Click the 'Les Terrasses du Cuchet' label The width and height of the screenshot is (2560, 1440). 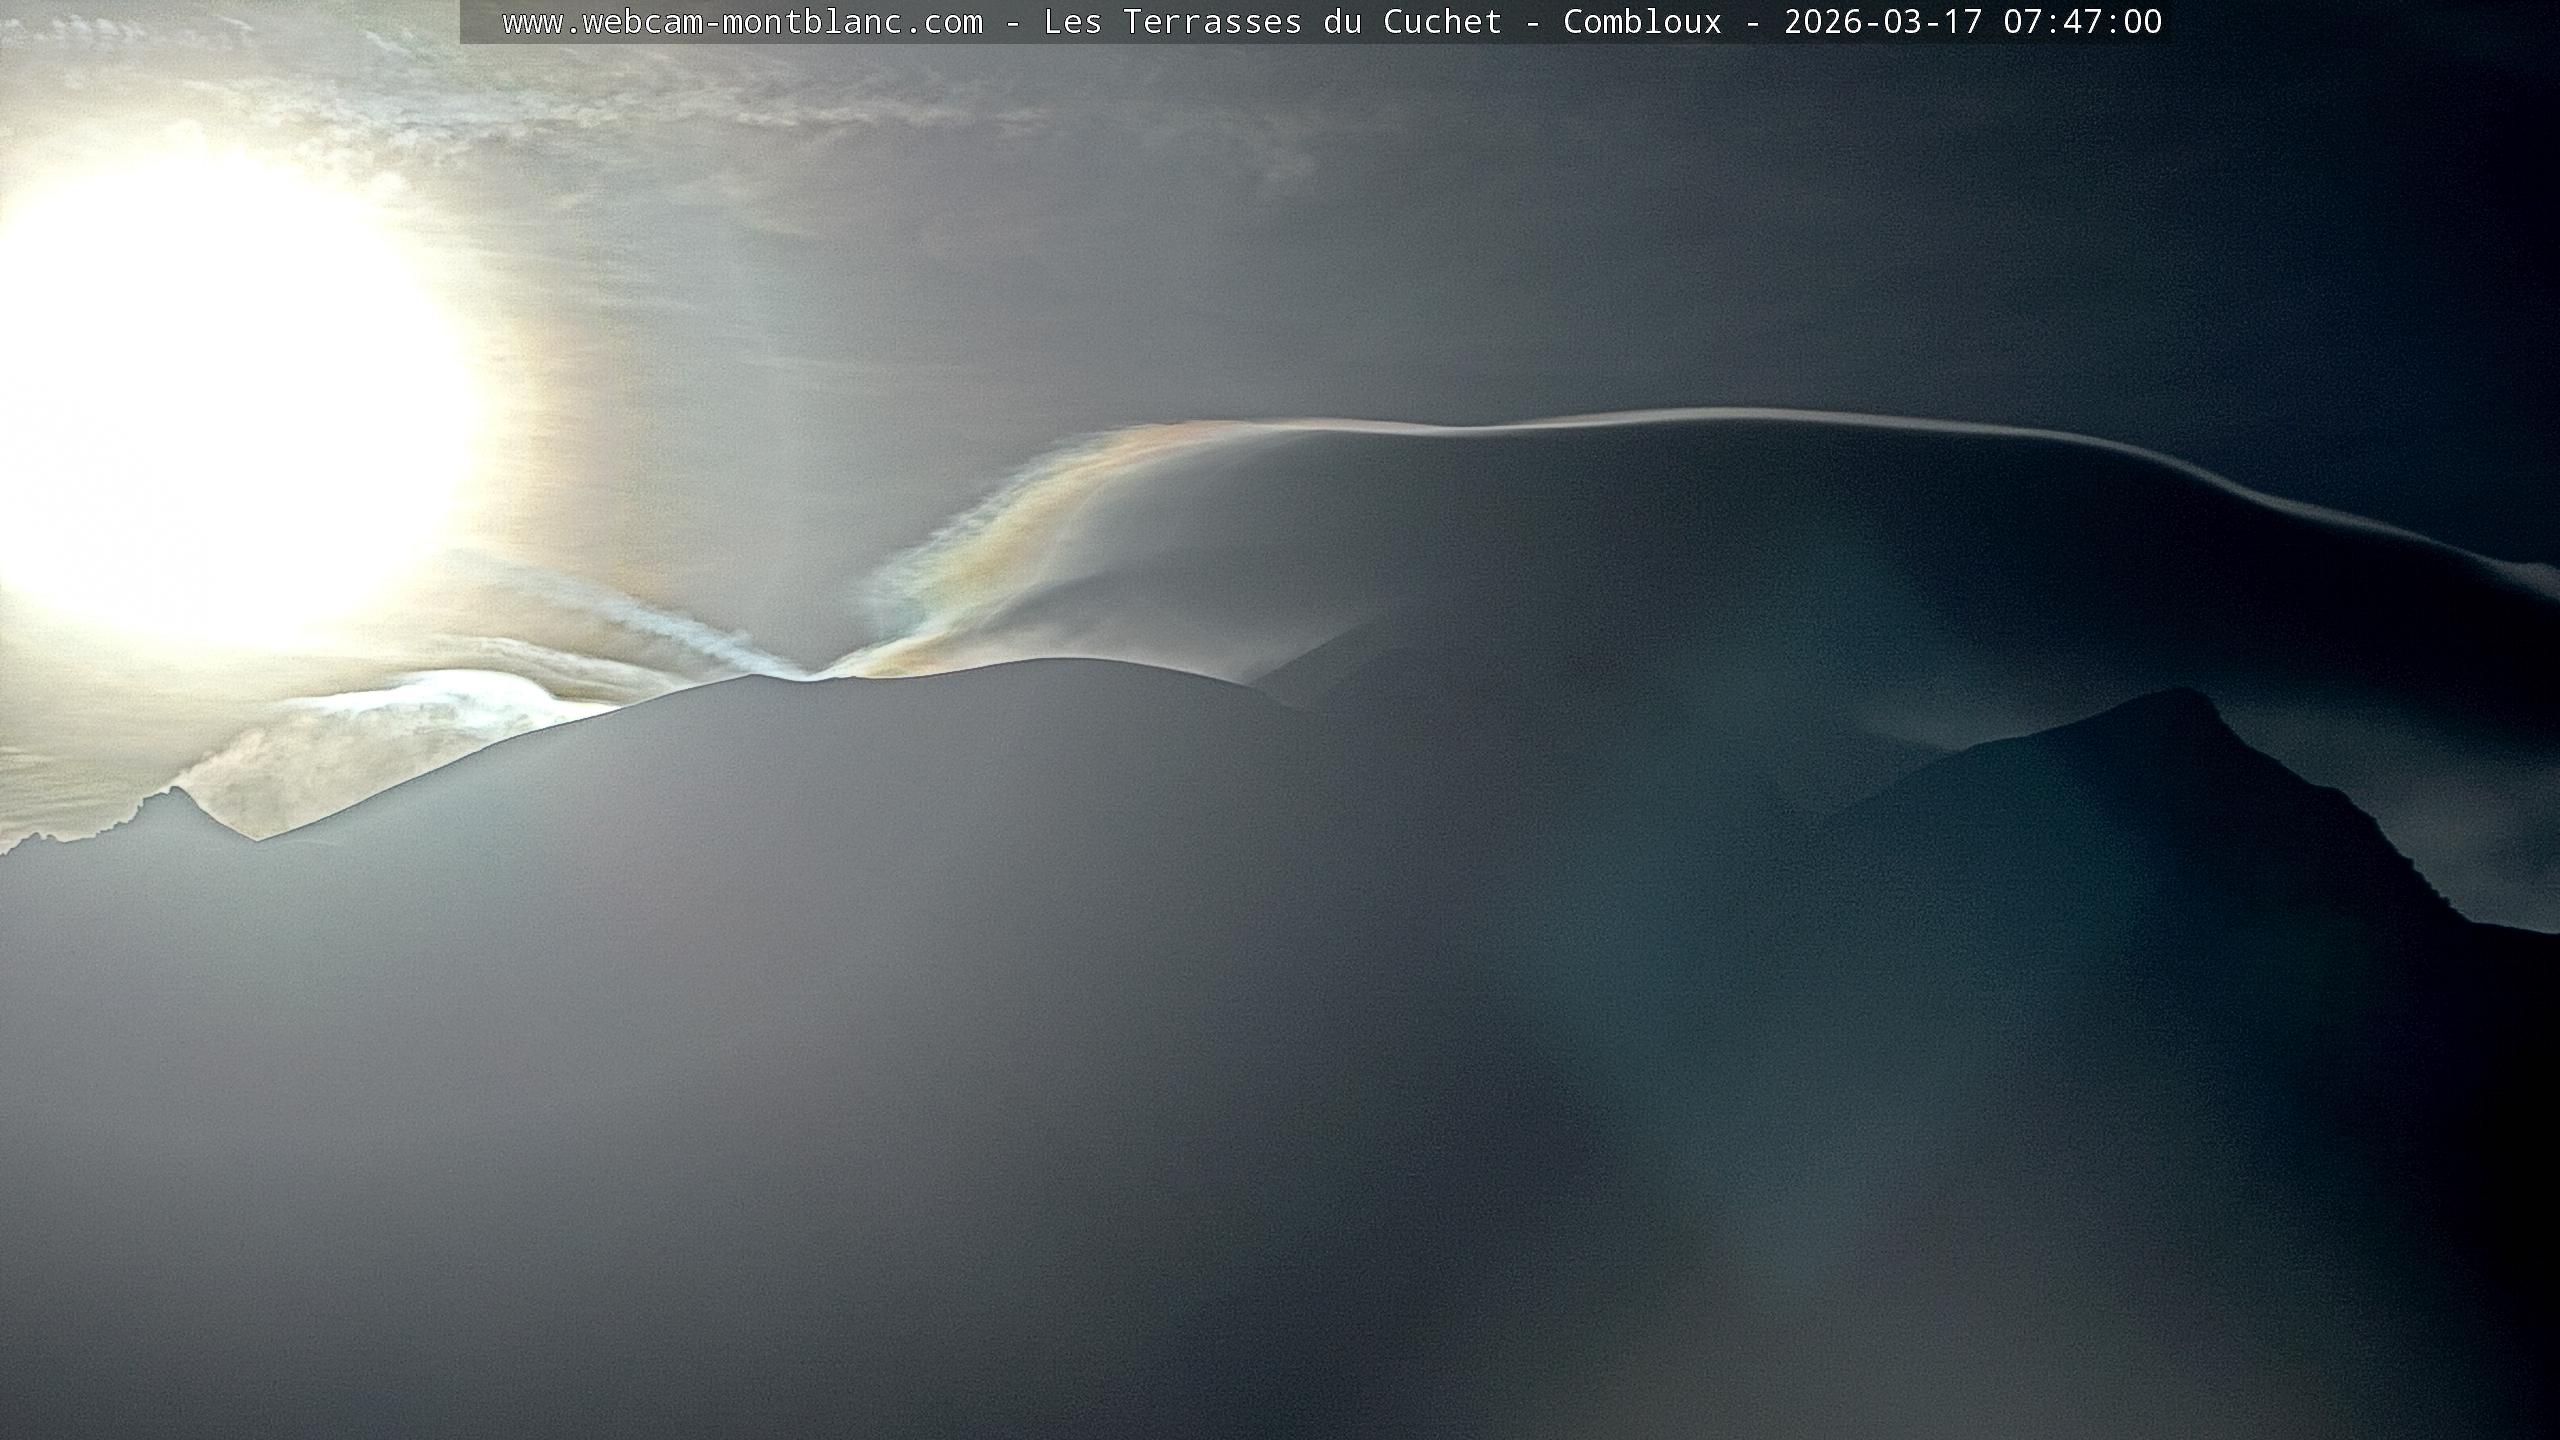tap(1272, 22)
